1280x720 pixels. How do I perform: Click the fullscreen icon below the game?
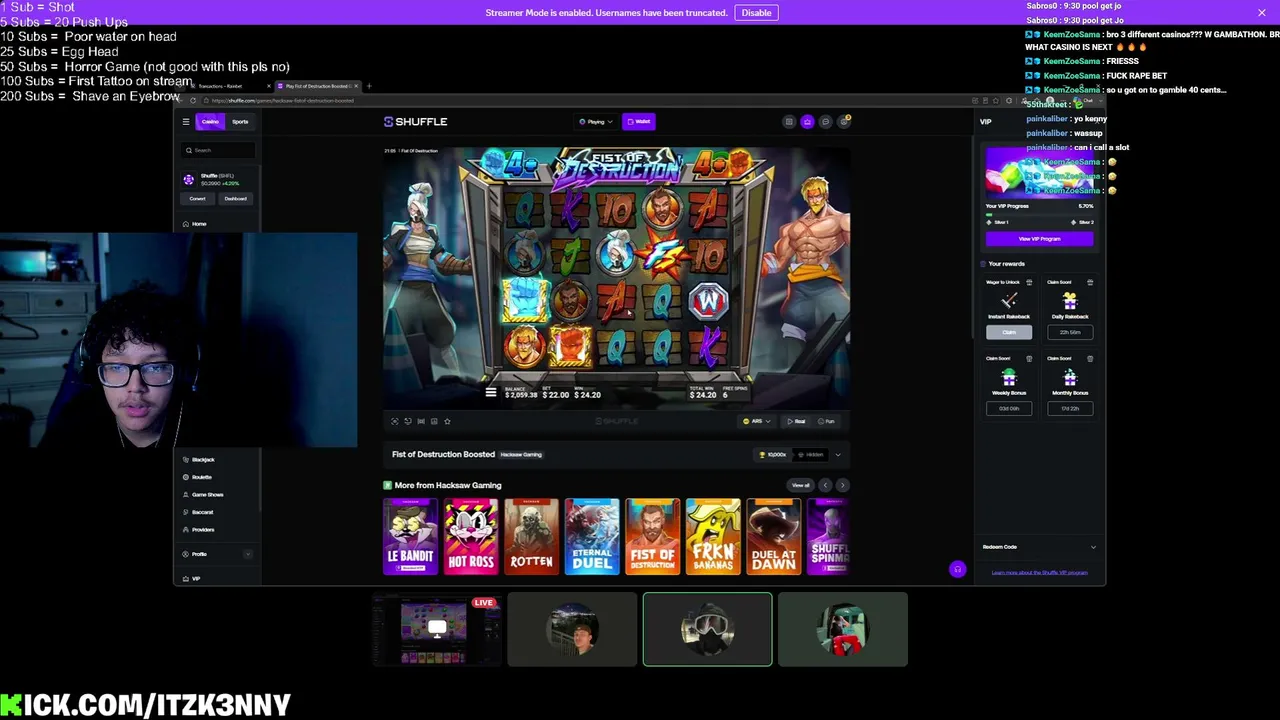[394, 421]
